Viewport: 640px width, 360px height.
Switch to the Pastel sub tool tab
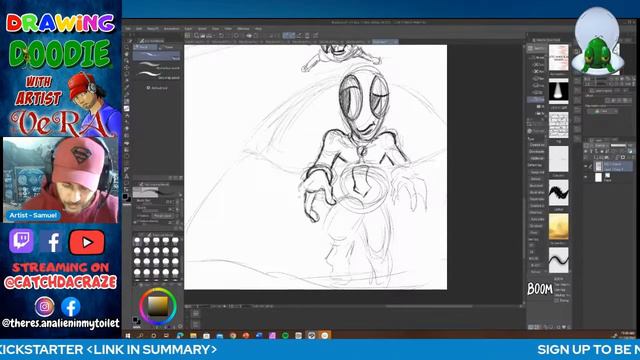coord(168,47)
